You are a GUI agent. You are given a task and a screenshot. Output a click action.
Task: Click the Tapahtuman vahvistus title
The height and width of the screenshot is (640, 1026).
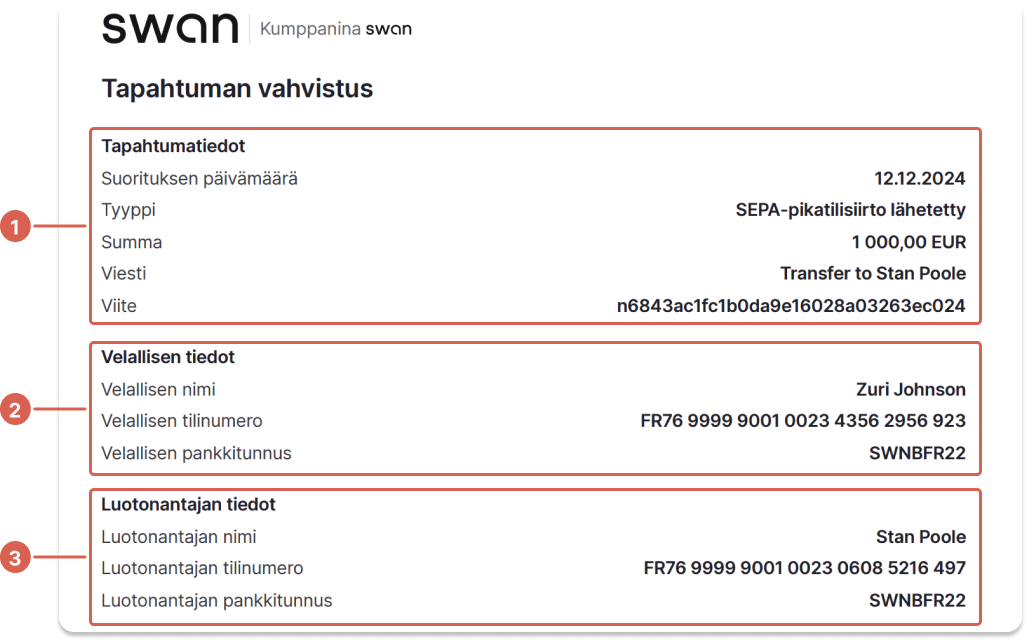pos(237,88)
